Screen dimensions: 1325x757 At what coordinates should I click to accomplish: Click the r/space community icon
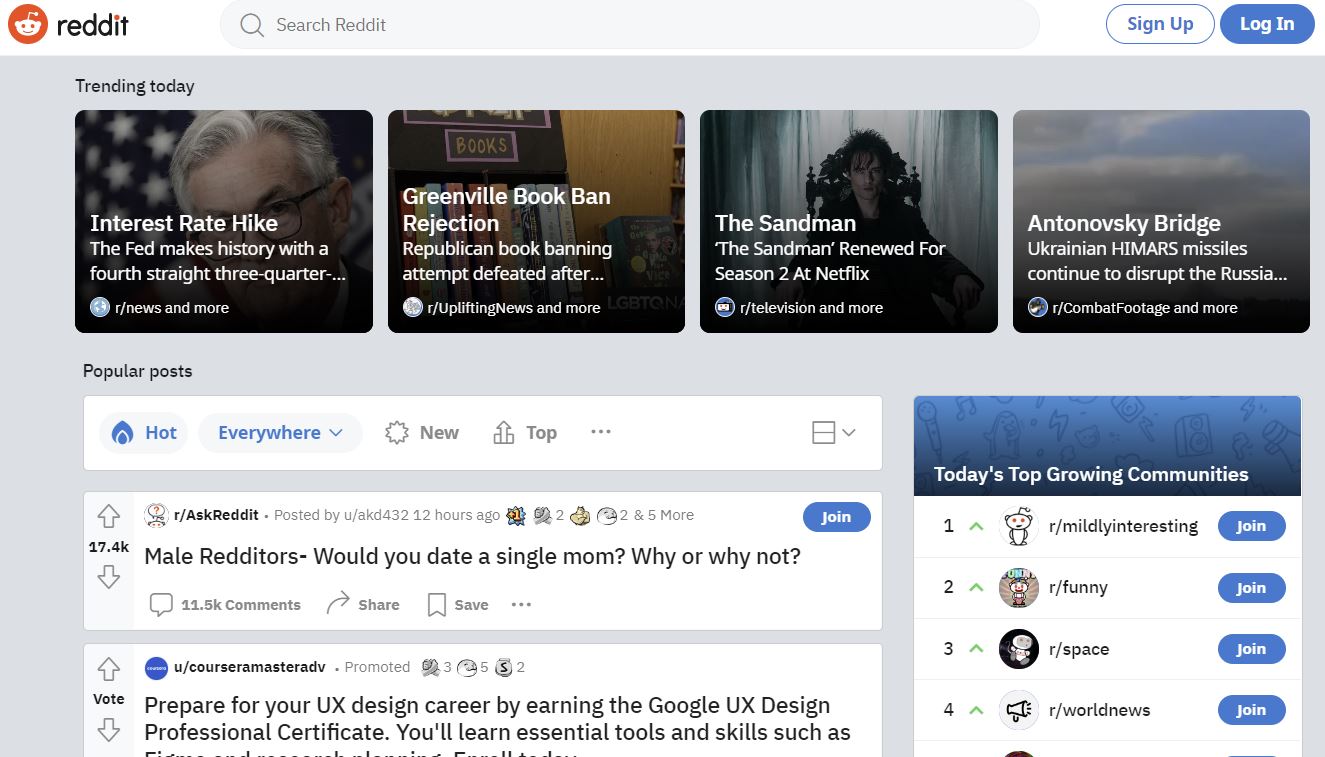pos(1019,649)
